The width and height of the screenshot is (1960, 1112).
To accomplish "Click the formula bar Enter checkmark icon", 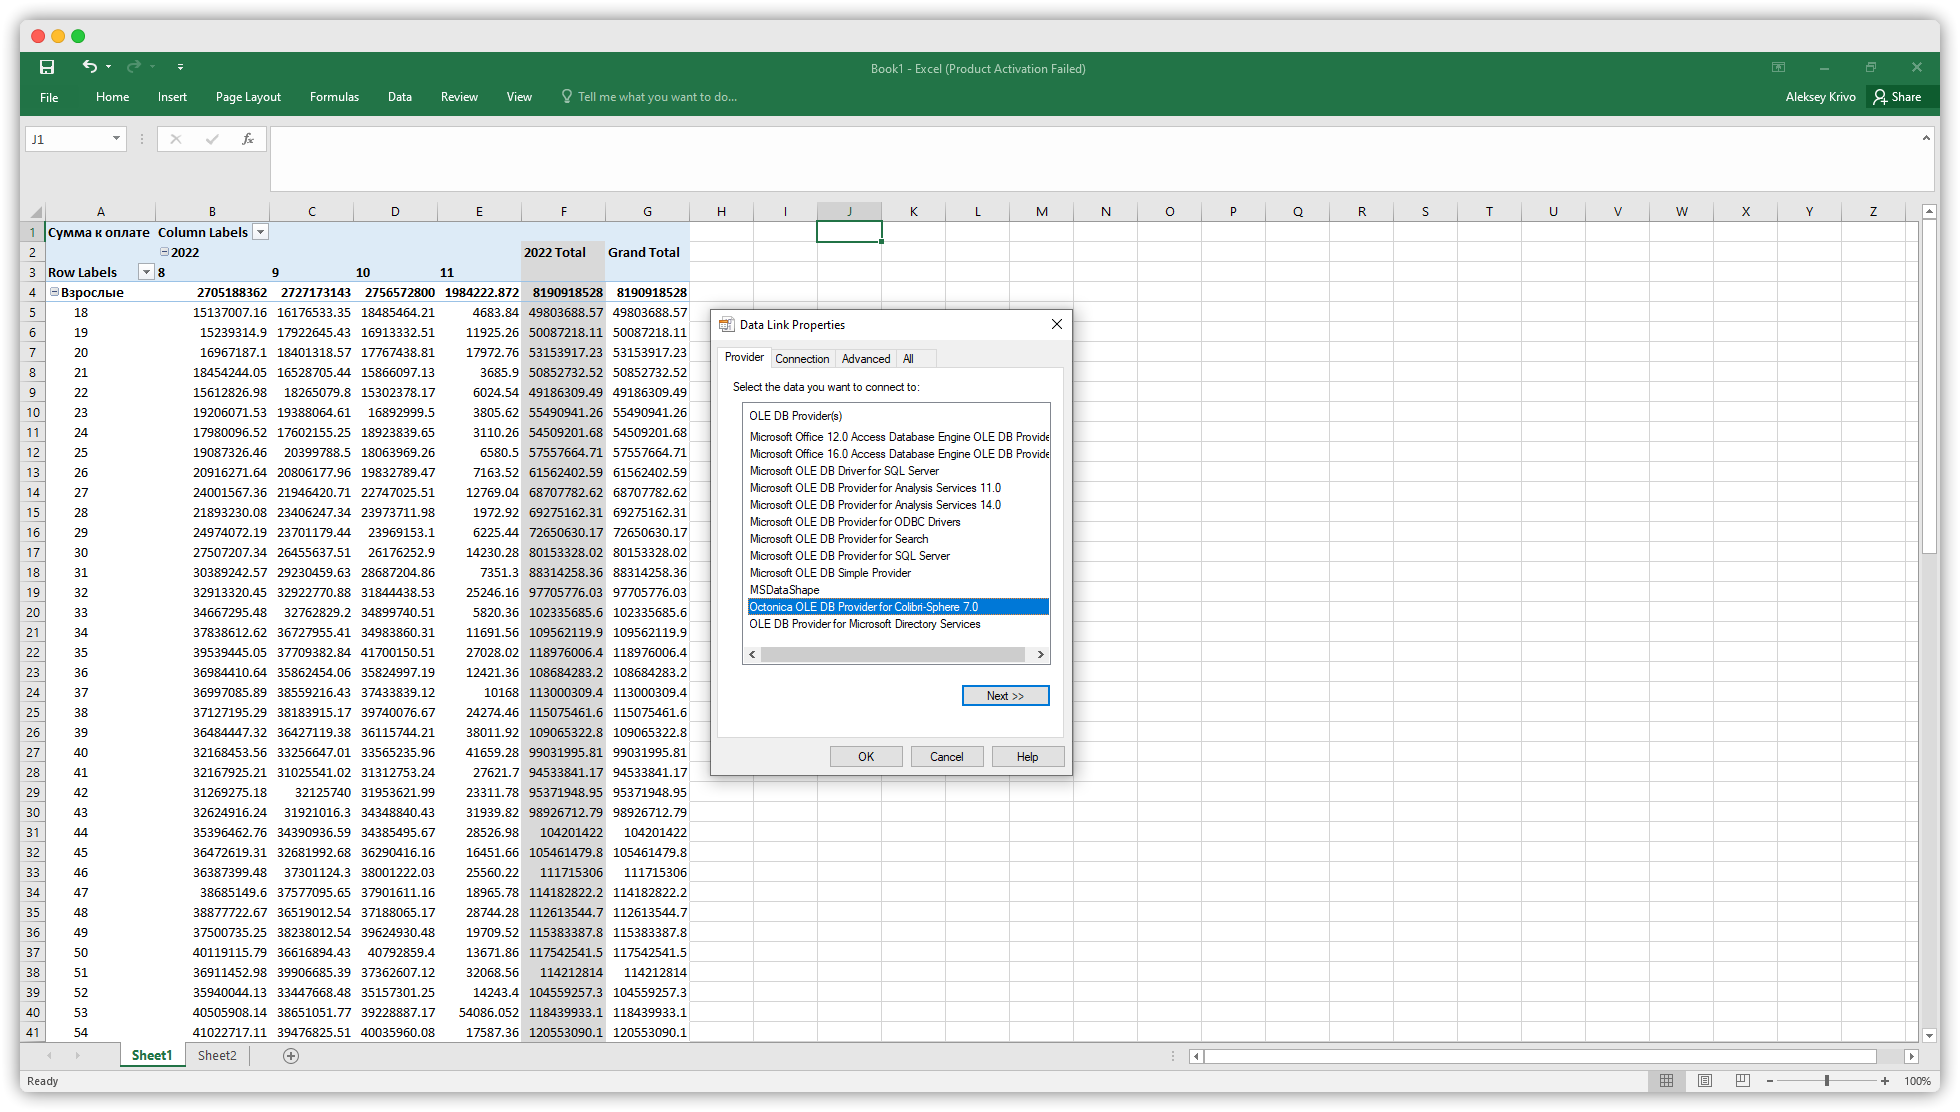I will [x=212, y=139].
